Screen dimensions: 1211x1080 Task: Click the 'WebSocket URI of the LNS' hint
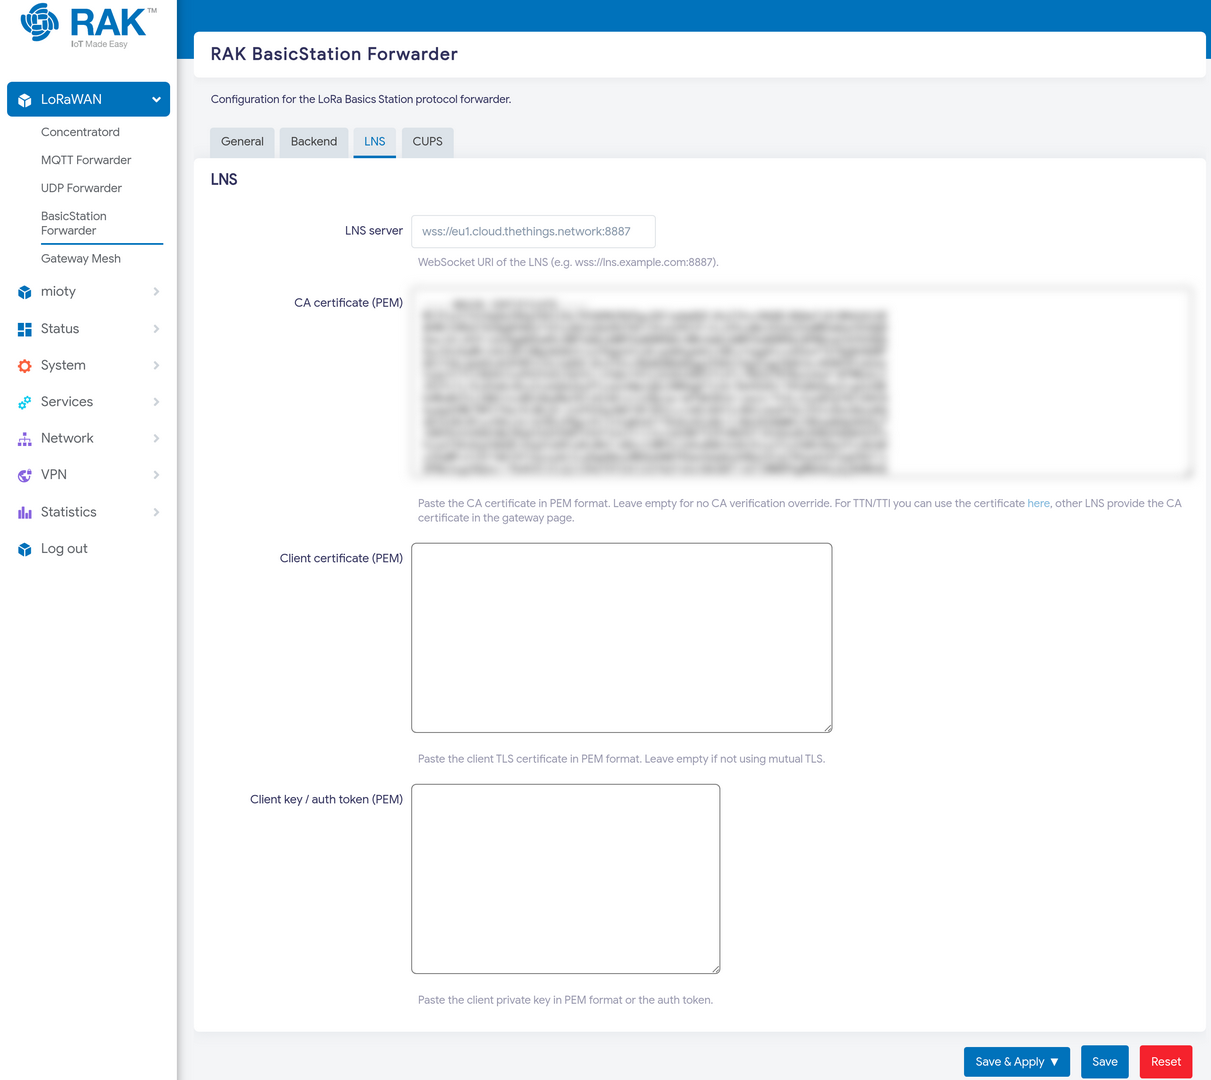[568, 263]
